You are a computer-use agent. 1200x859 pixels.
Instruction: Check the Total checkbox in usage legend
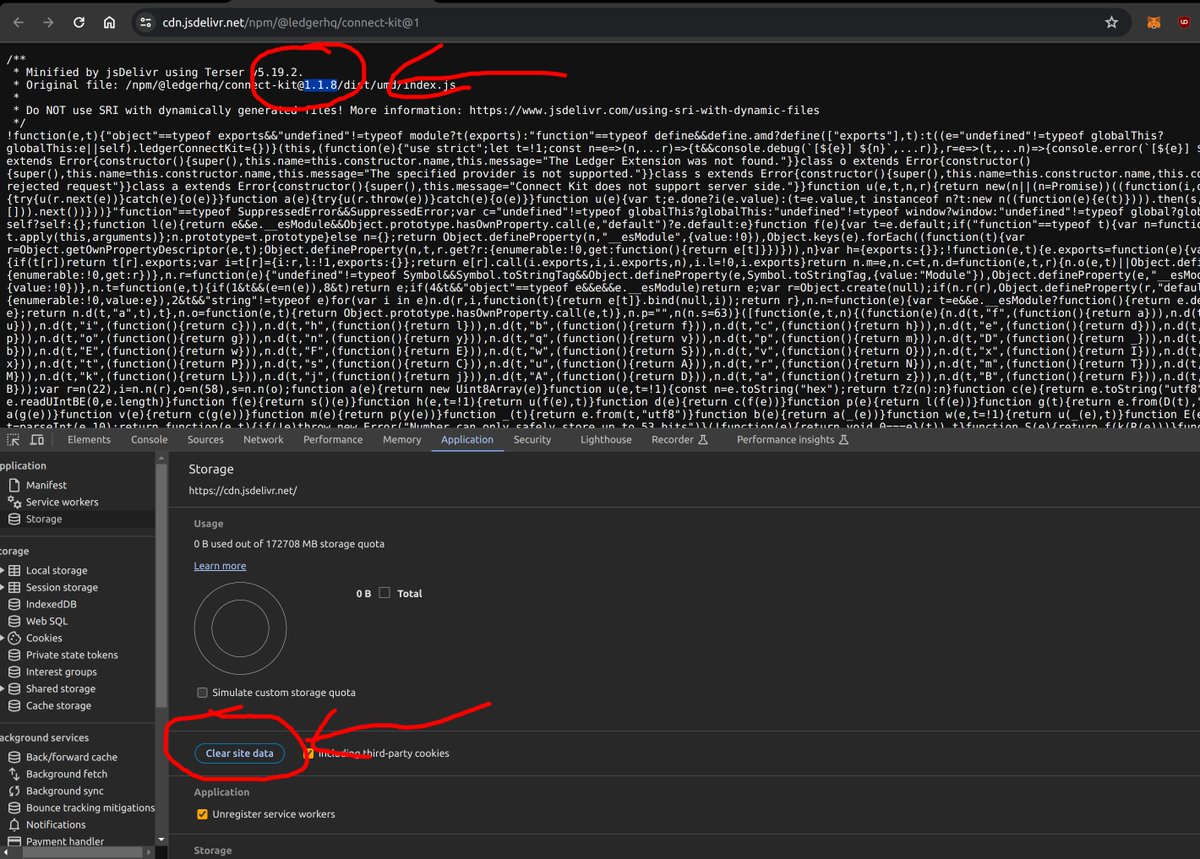point(385,593)
